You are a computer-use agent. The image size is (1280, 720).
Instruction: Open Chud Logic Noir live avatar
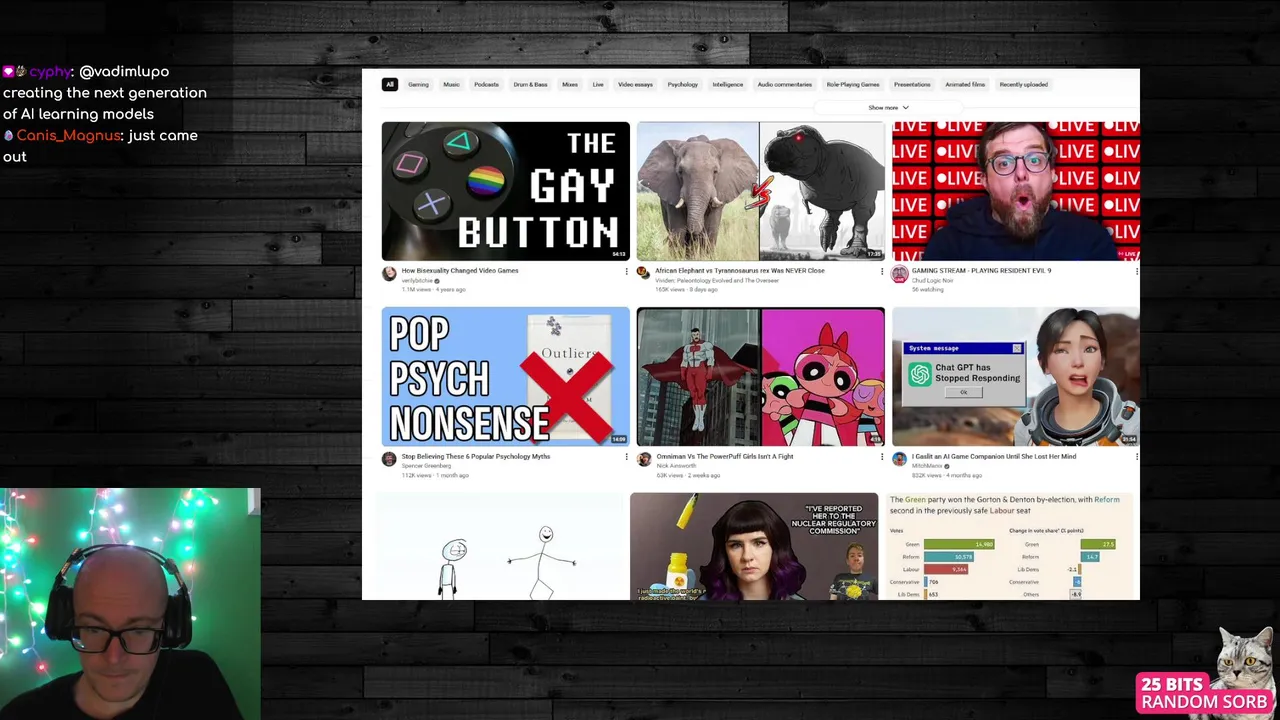[899, 274]
